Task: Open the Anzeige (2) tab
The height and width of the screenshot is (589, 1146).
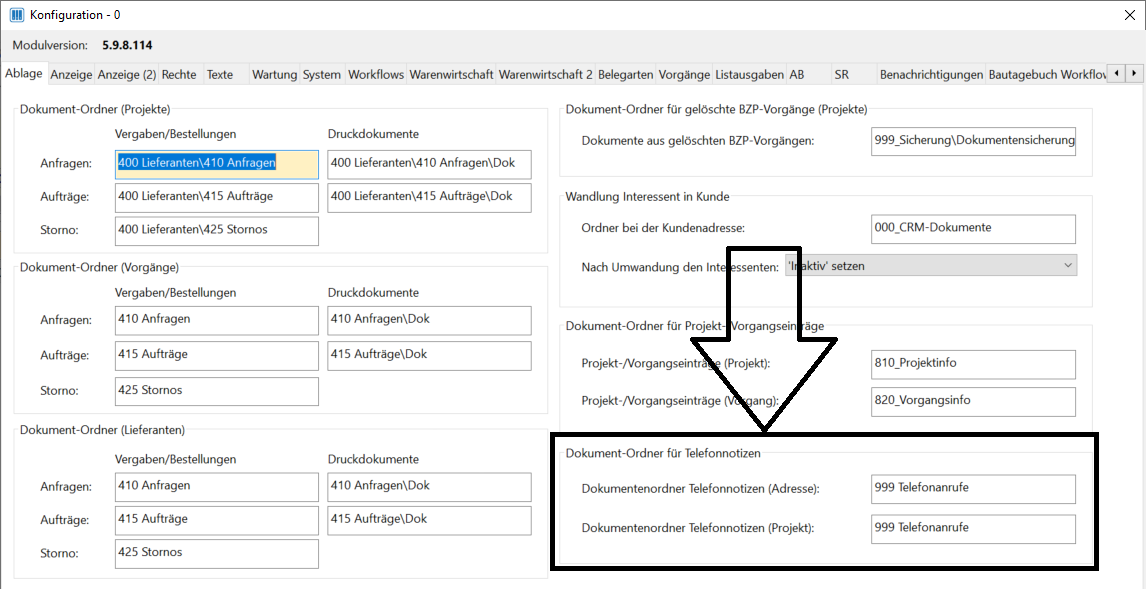Action: (x=127, y=75)
